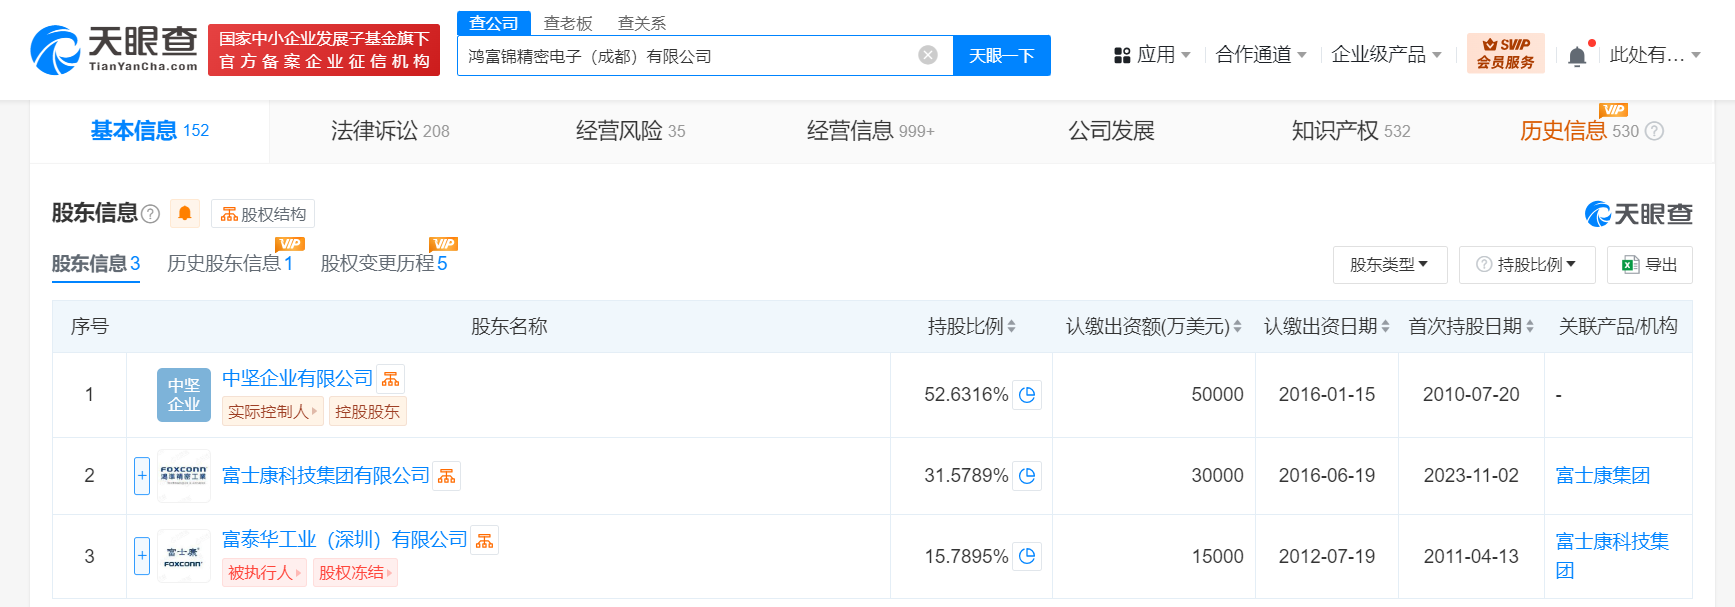Open the 持股比例 filter dropdown
Screen dimensions: 1735x607
(1527, 265)
